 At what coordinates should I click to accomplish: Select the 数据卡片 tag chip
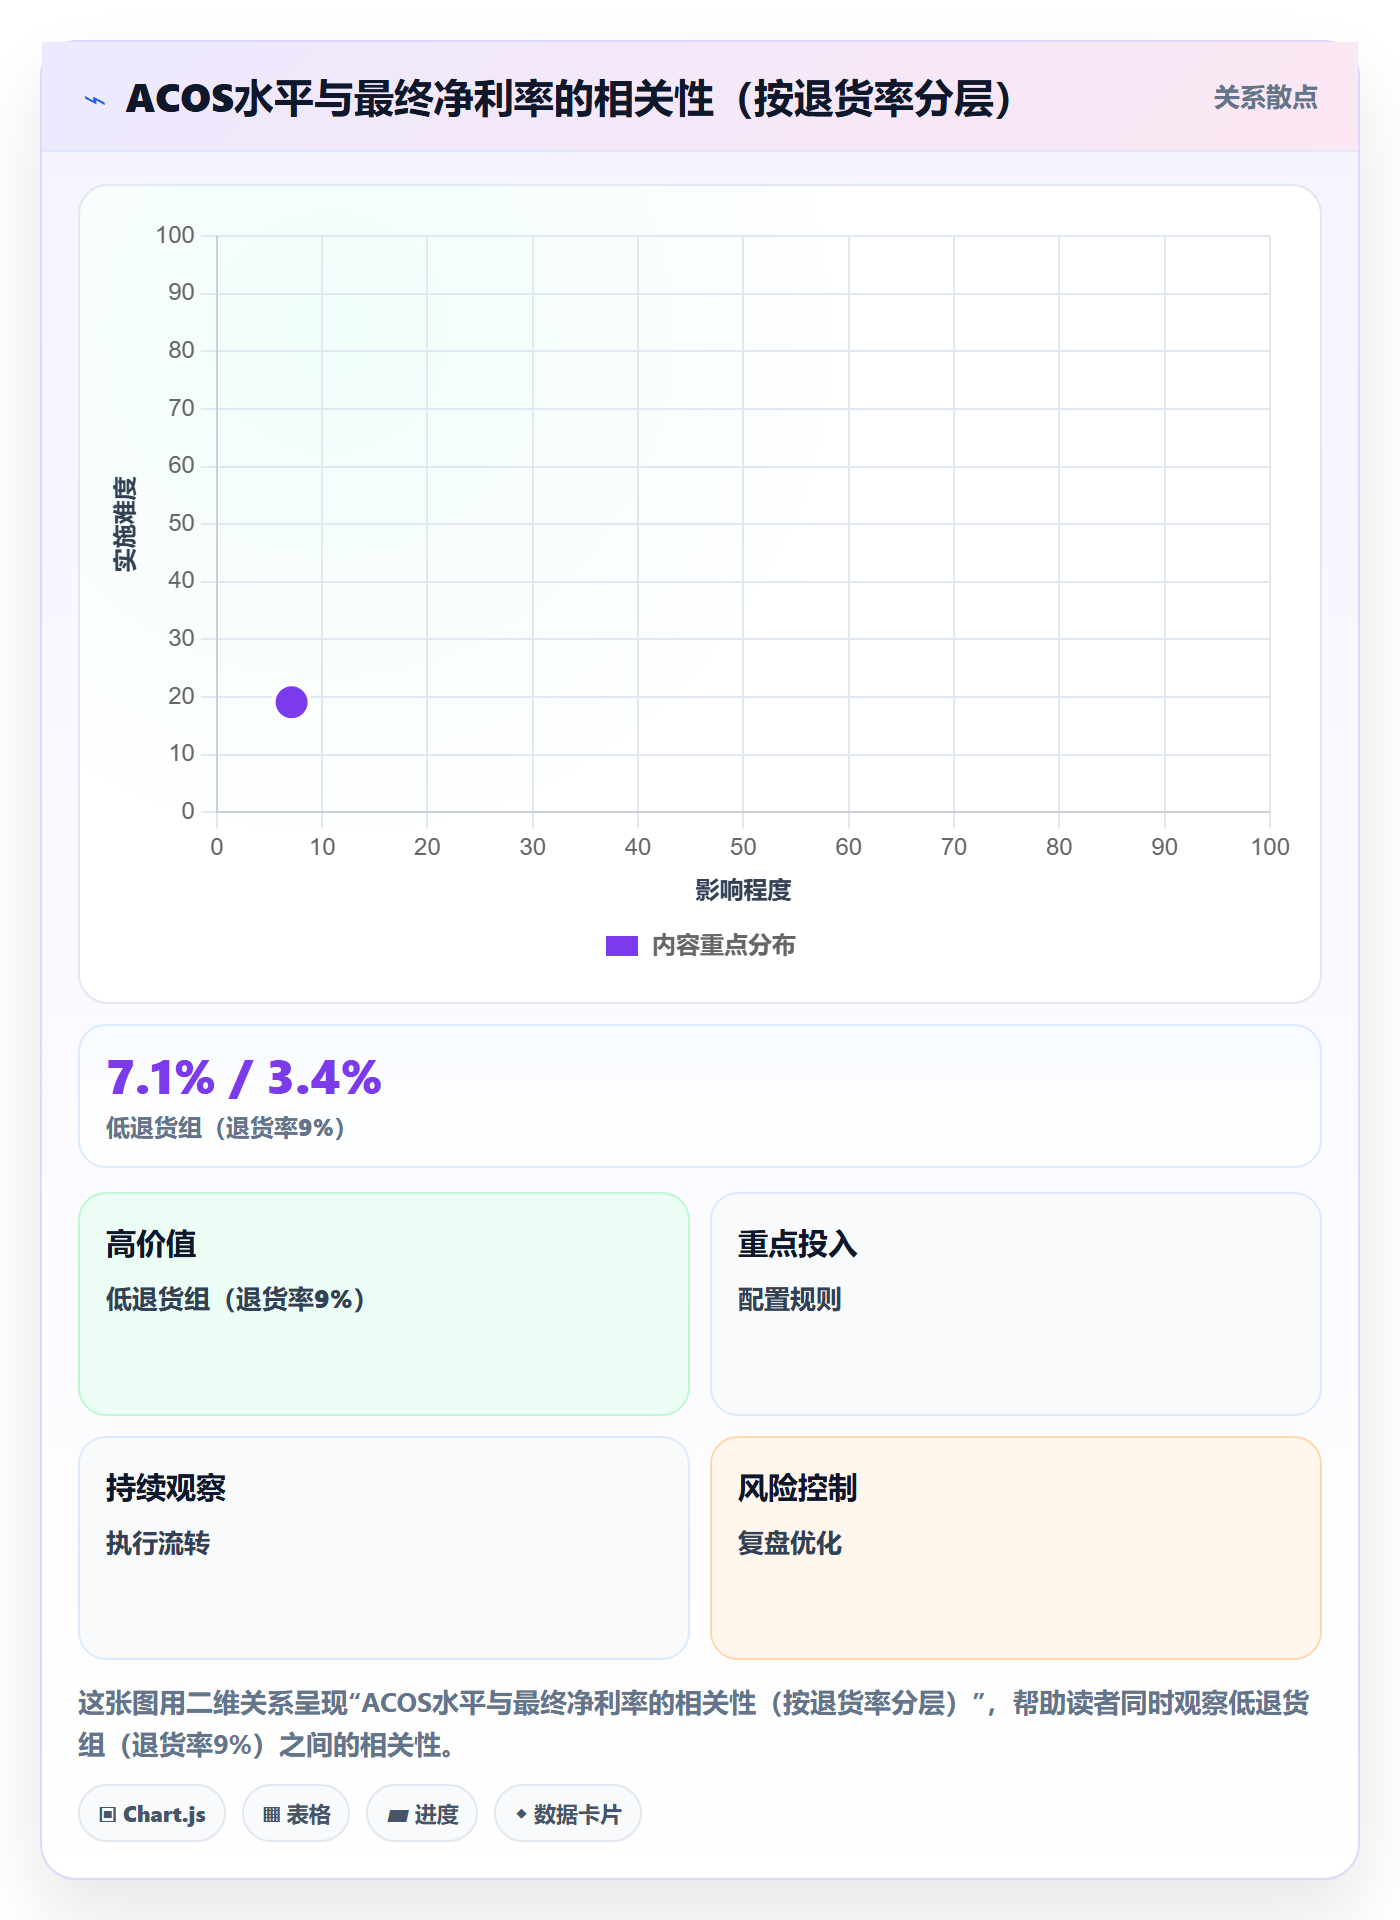(568, 1814)
